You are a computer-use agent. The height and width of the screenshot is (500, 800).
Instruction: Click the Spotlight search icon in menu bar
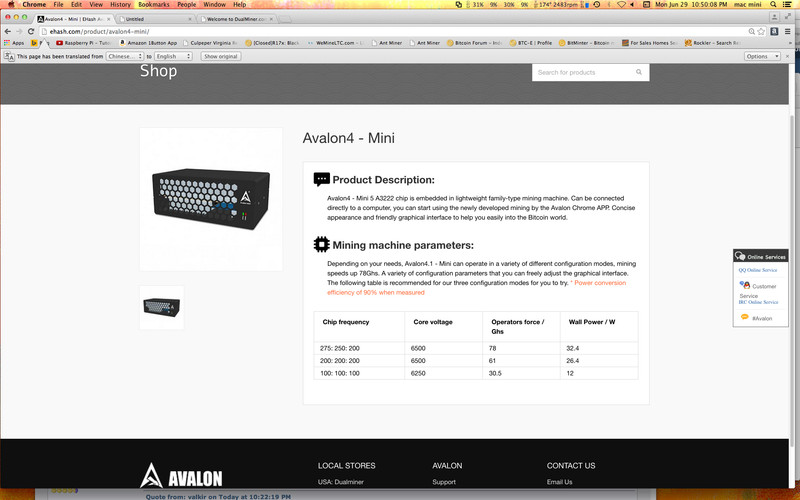tap(773, 4)
